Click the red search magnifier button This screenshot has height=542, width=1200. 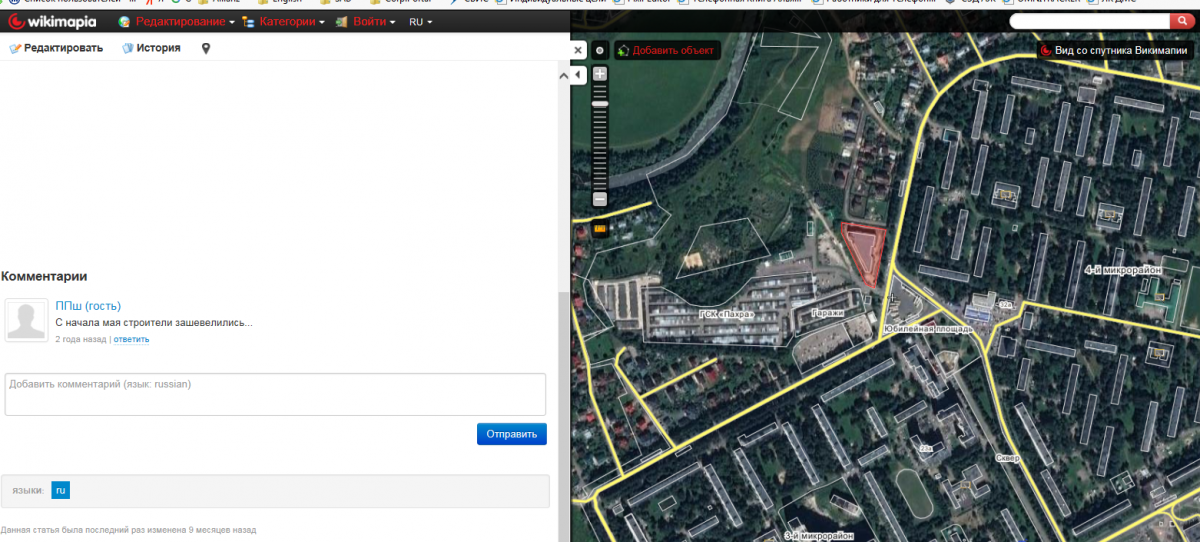(1185, 21)
